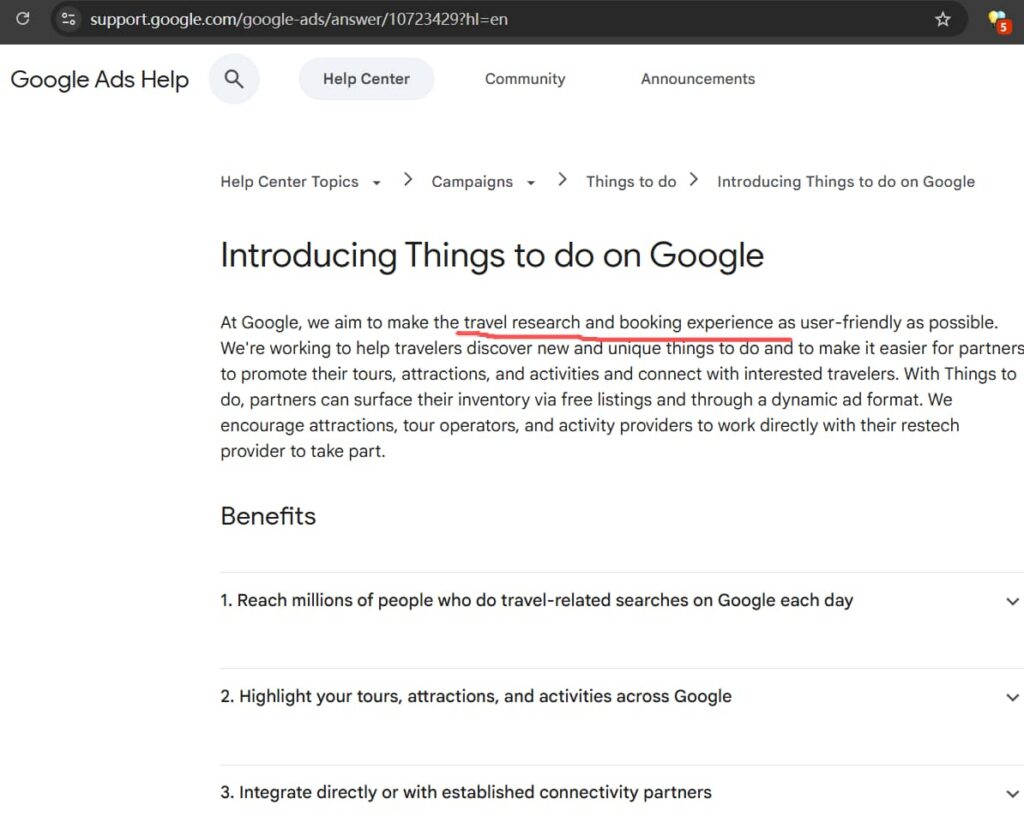
Task: Select the address bar URL
Action: coord(298,19)
